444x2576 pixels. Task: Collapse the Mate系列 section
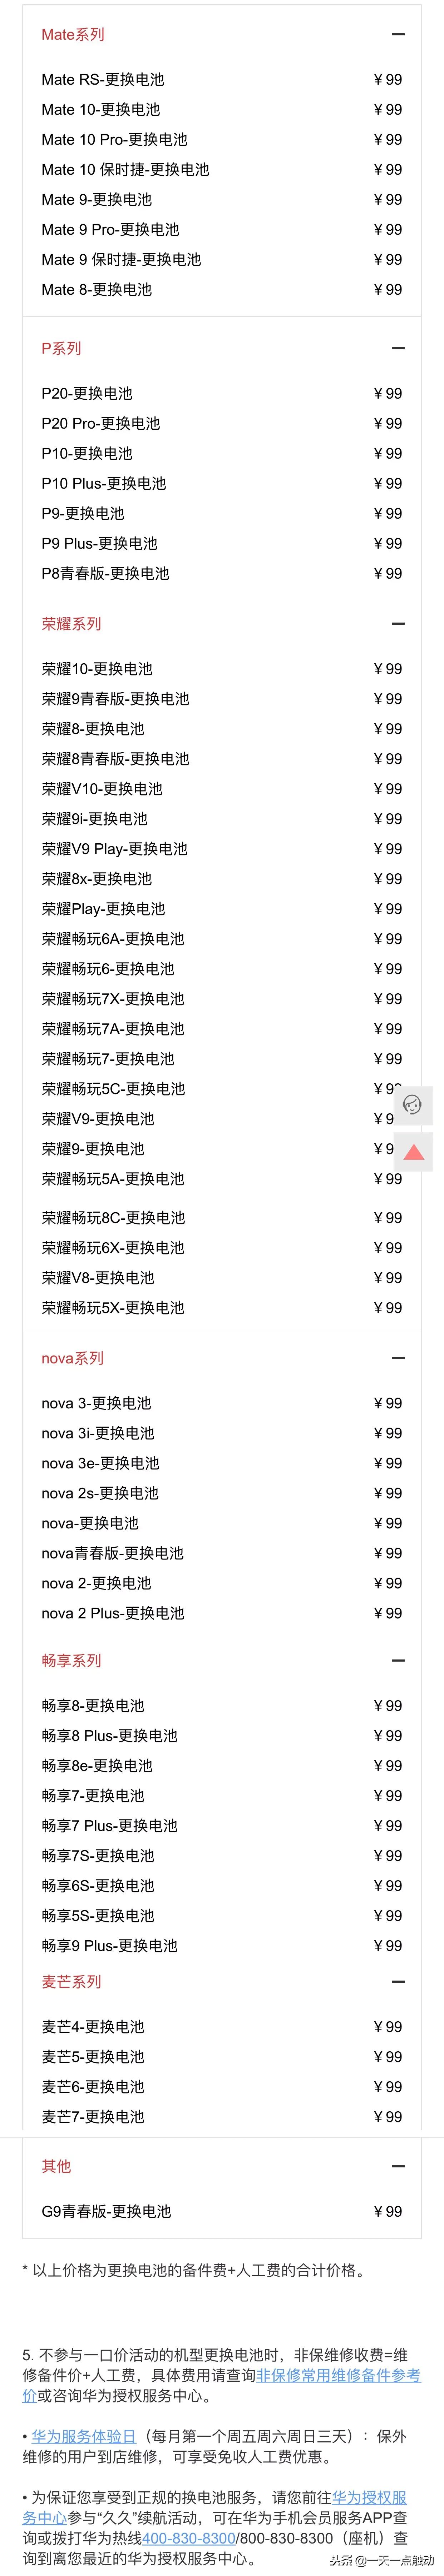(x=398, y=35)
